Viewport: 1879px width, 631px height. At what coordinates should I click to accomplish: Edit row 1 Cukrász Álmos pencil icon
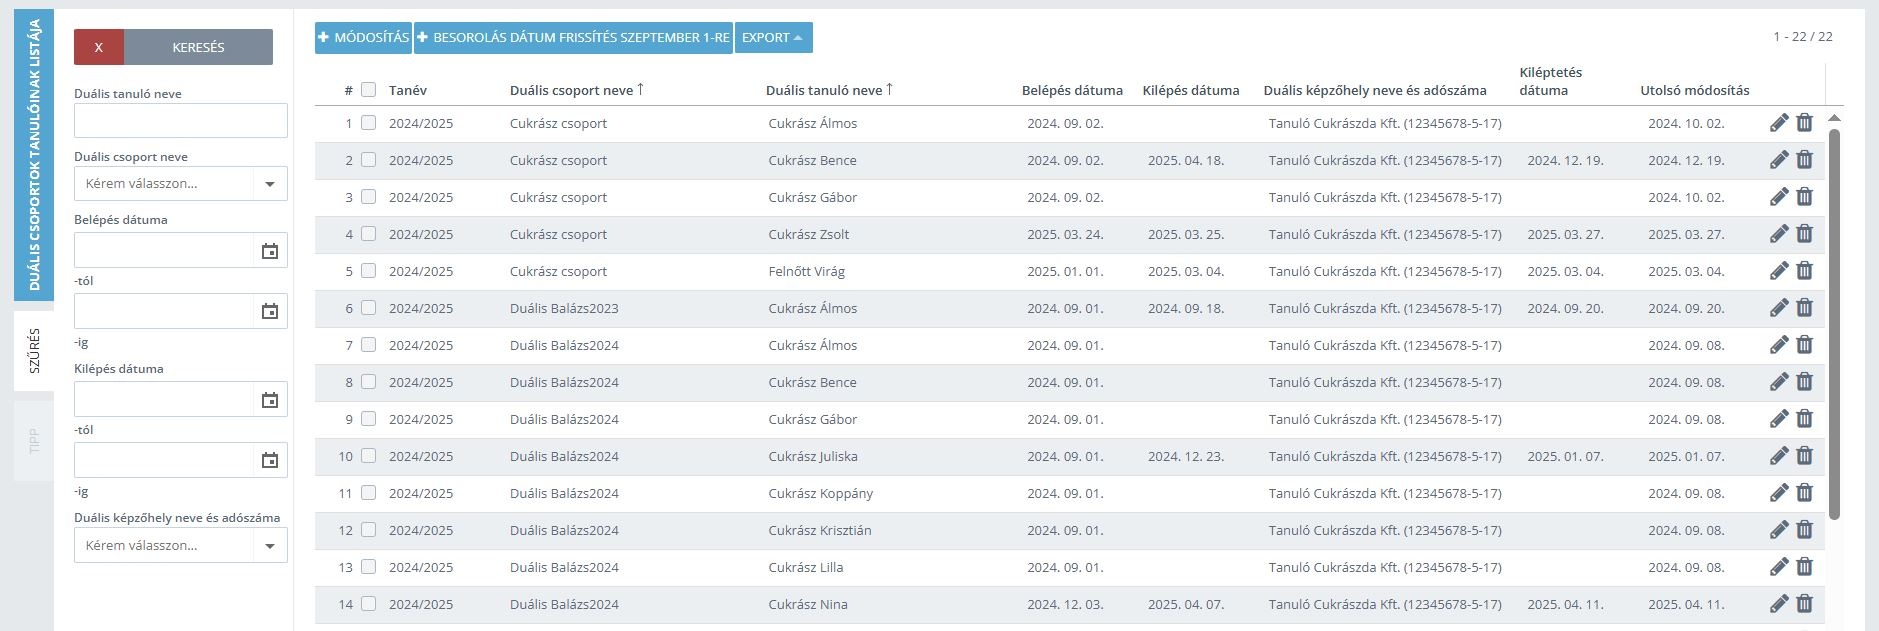1779,123
